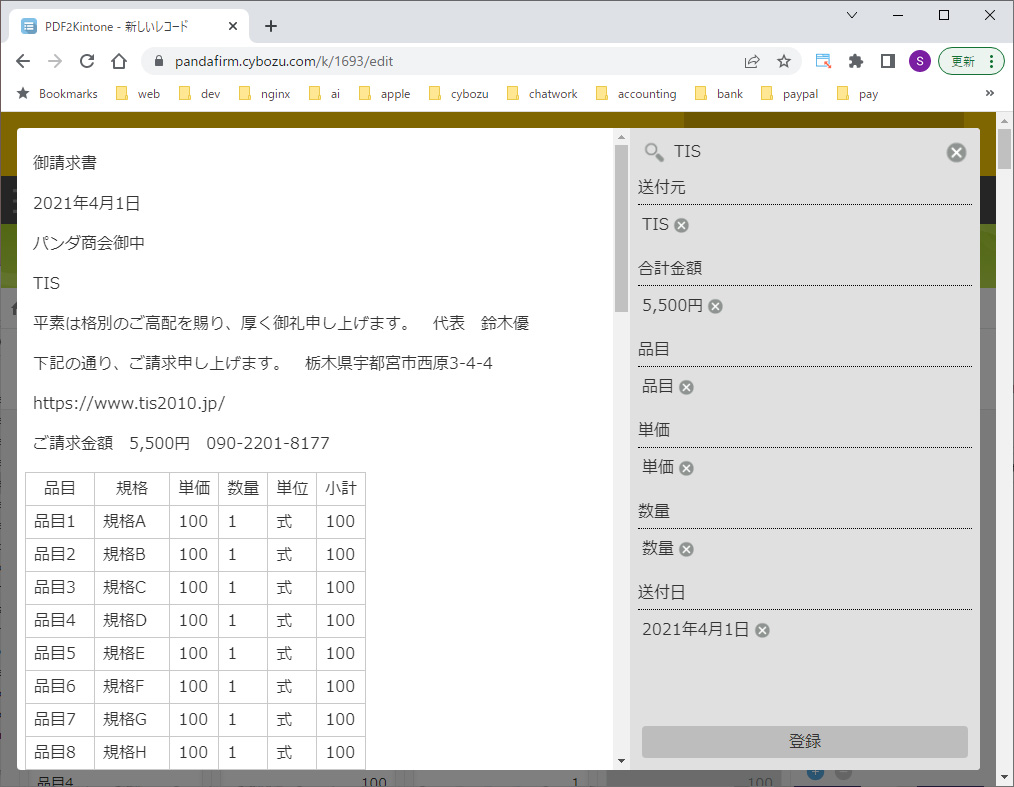
Task: Open the Chrome extensions puzzle icon
Action: (855, 61)
